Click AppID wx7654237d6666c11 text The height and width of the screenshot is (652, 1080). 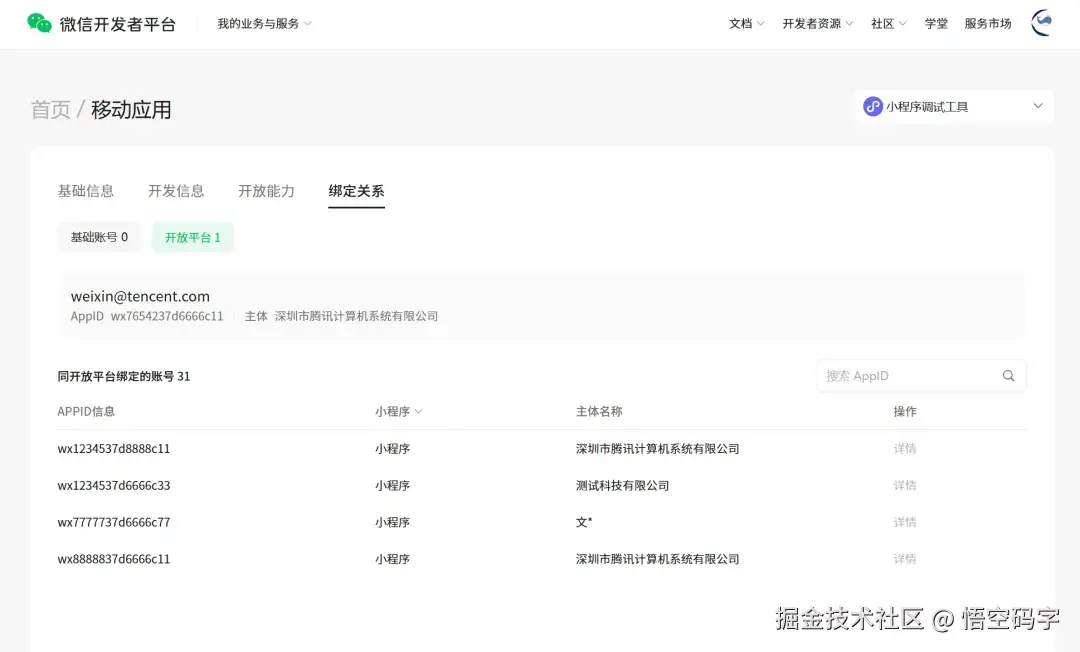point(147,316)
